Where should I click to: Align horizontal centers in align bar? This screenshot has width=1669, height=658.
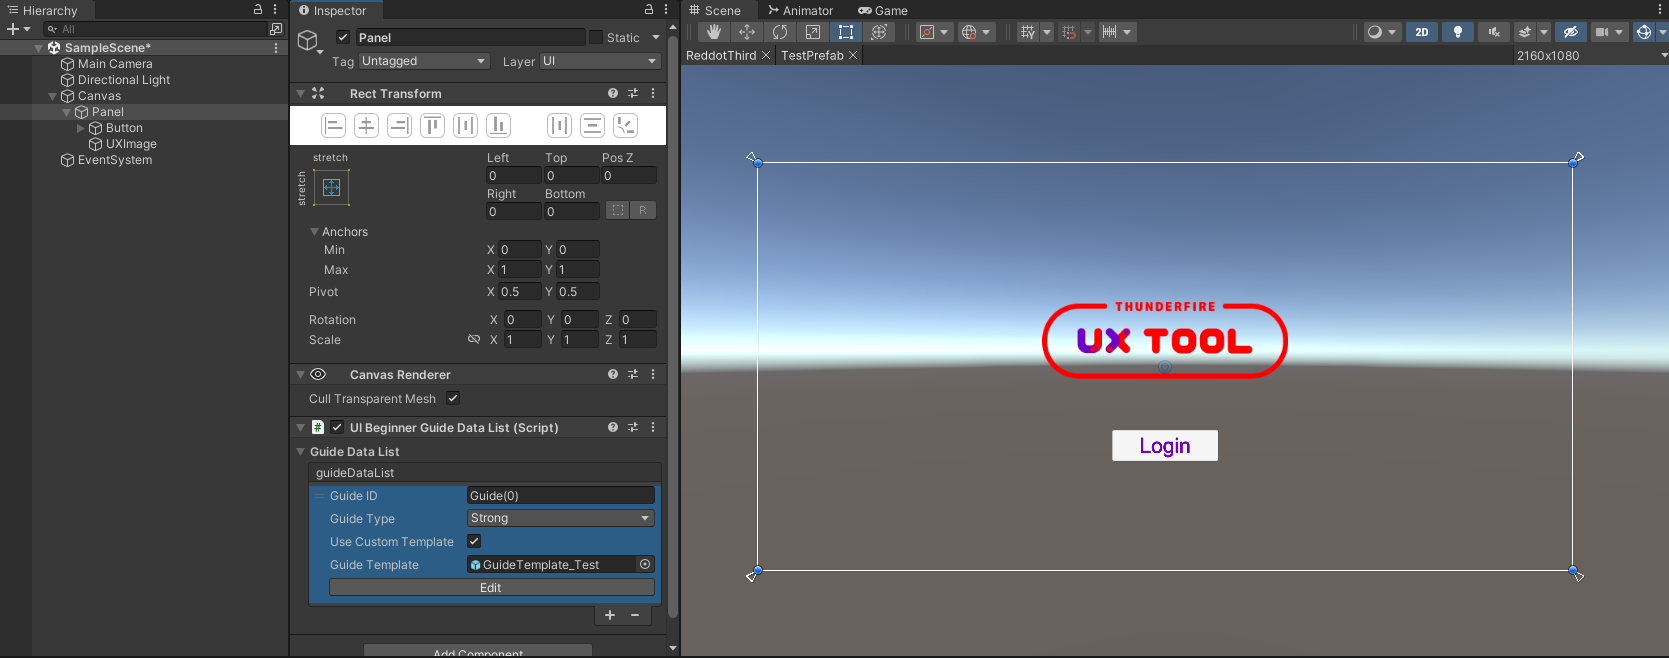pyautogui.click(x=367, y=125)
